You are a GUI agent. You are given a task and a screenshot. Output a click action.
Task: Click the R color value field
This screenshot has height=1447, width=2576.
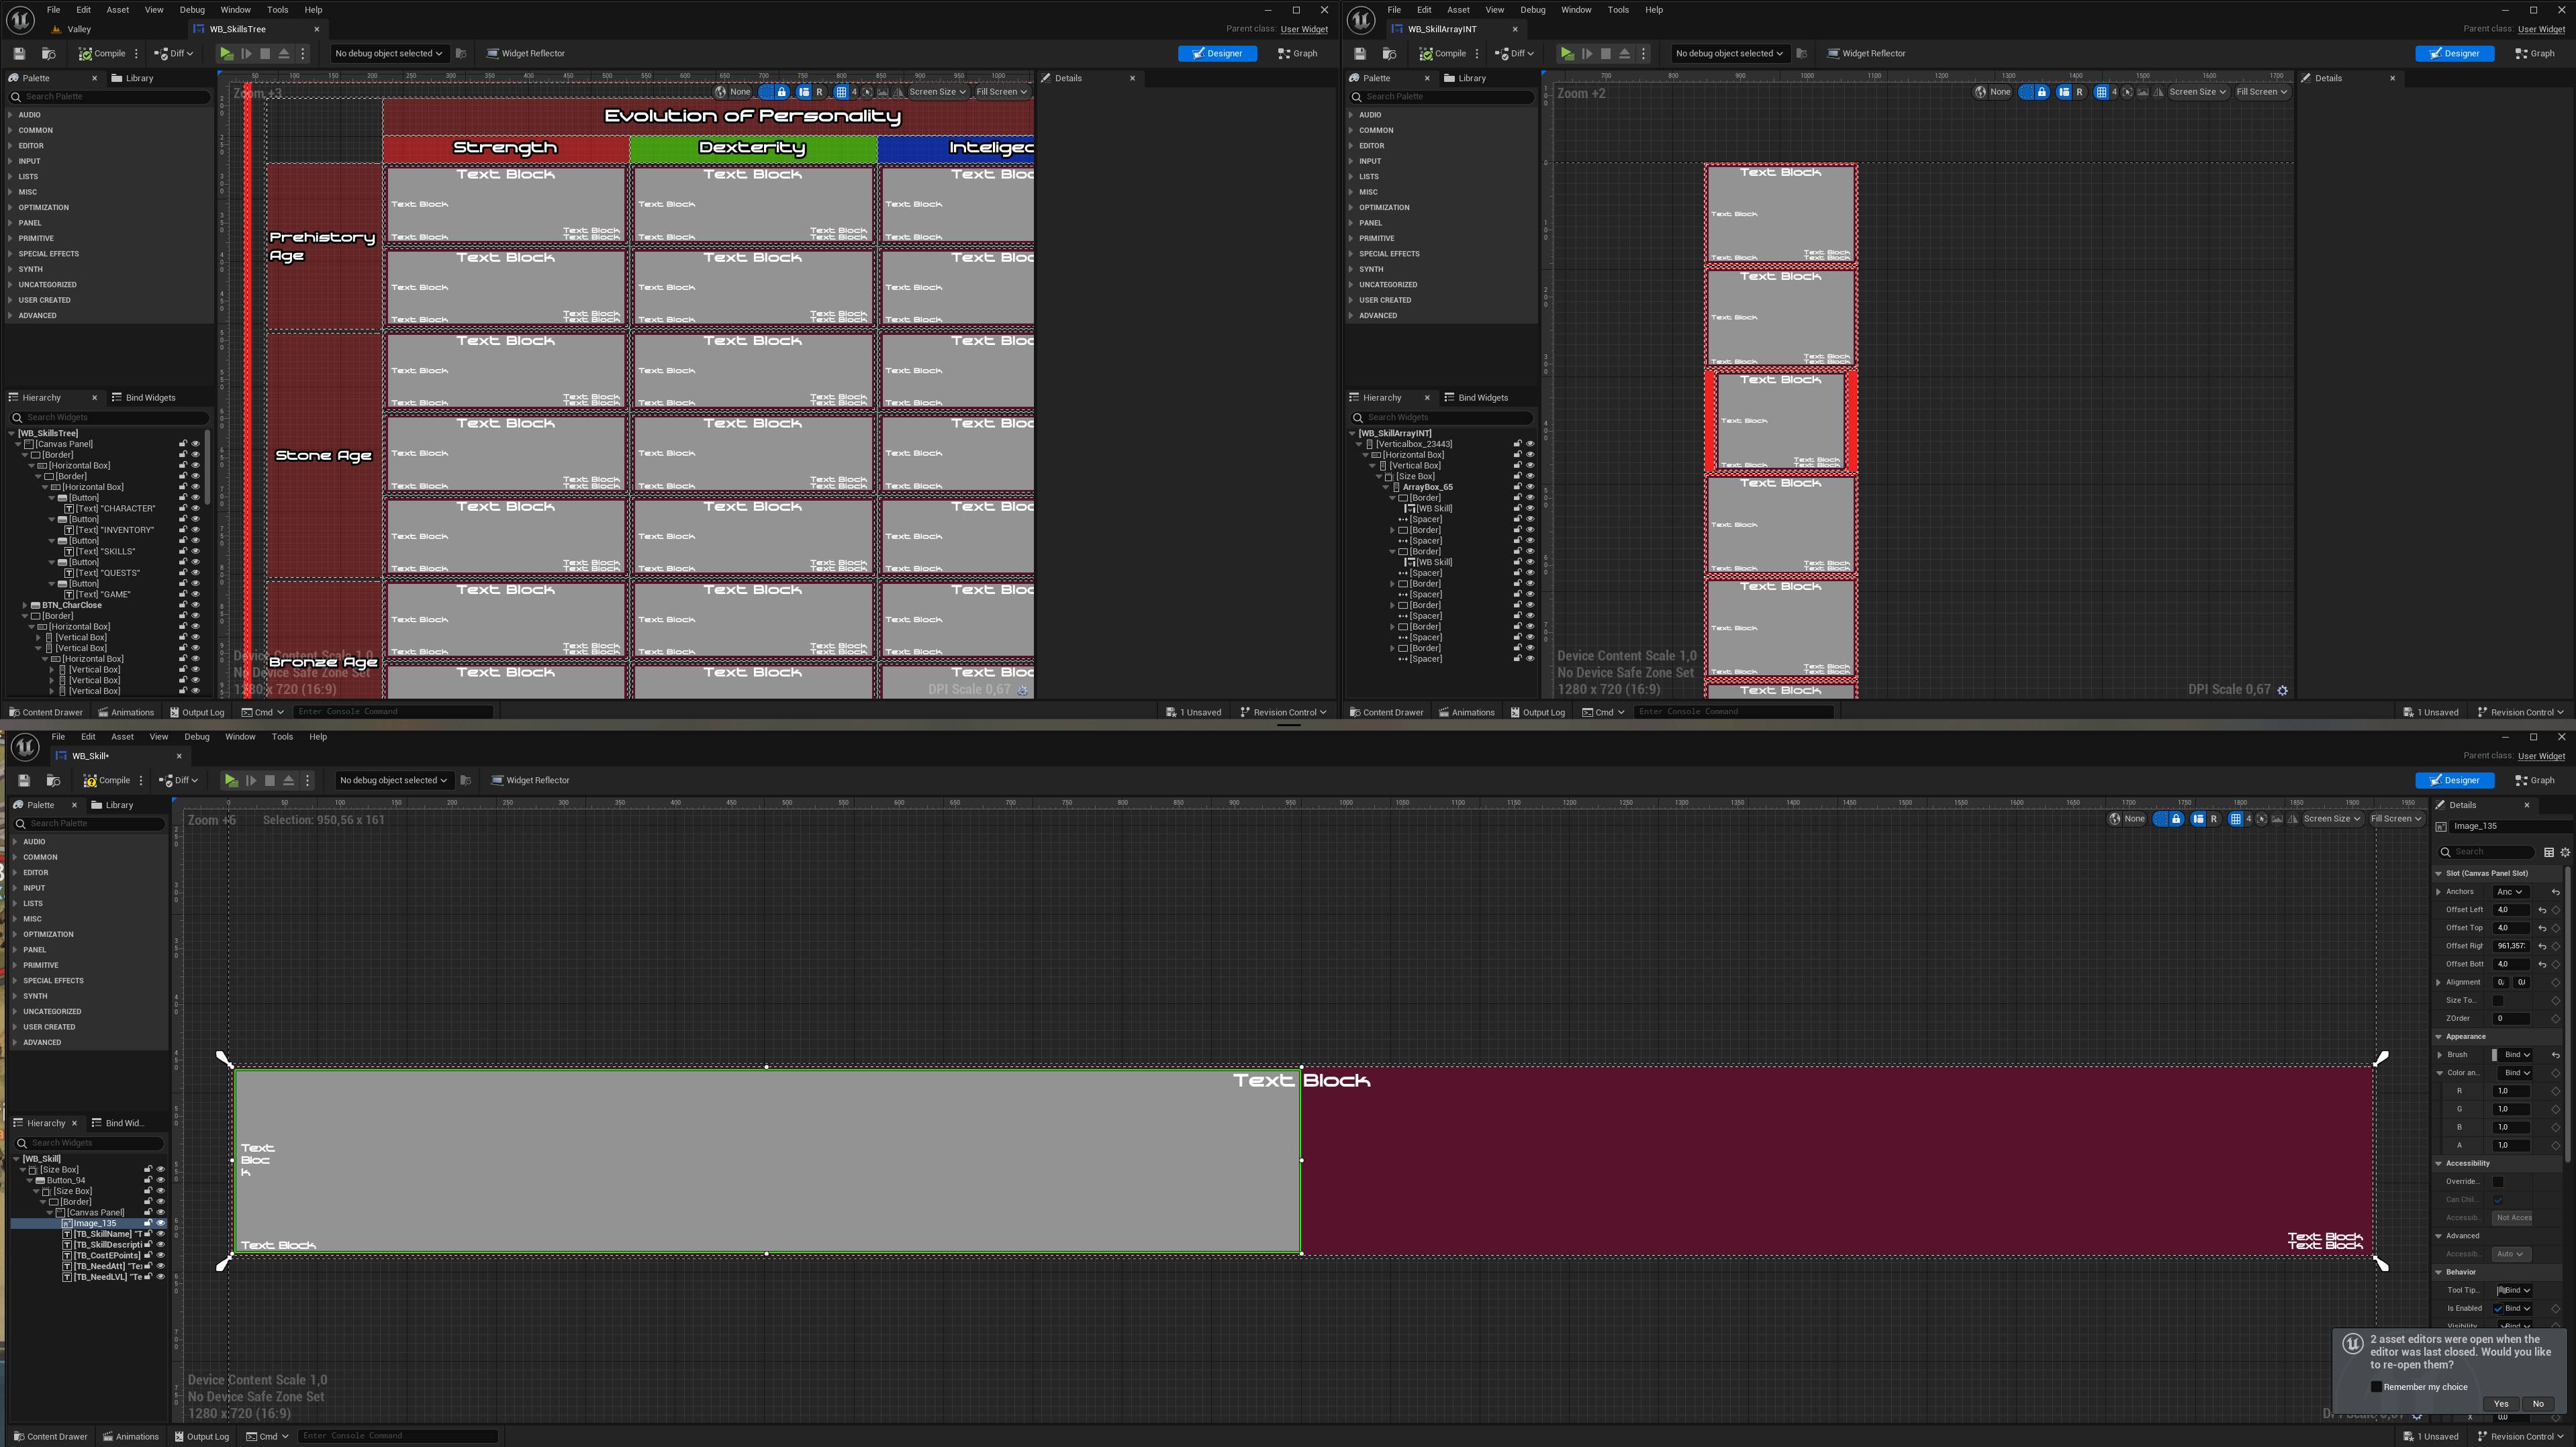click(x=2510, y=1092)
